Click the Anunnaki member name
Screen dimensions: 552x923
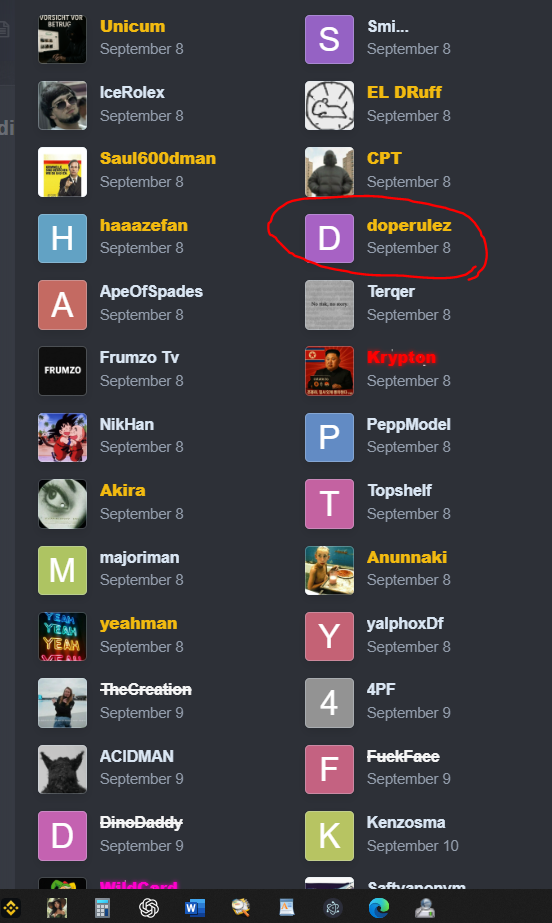click(x=407, y=557)
